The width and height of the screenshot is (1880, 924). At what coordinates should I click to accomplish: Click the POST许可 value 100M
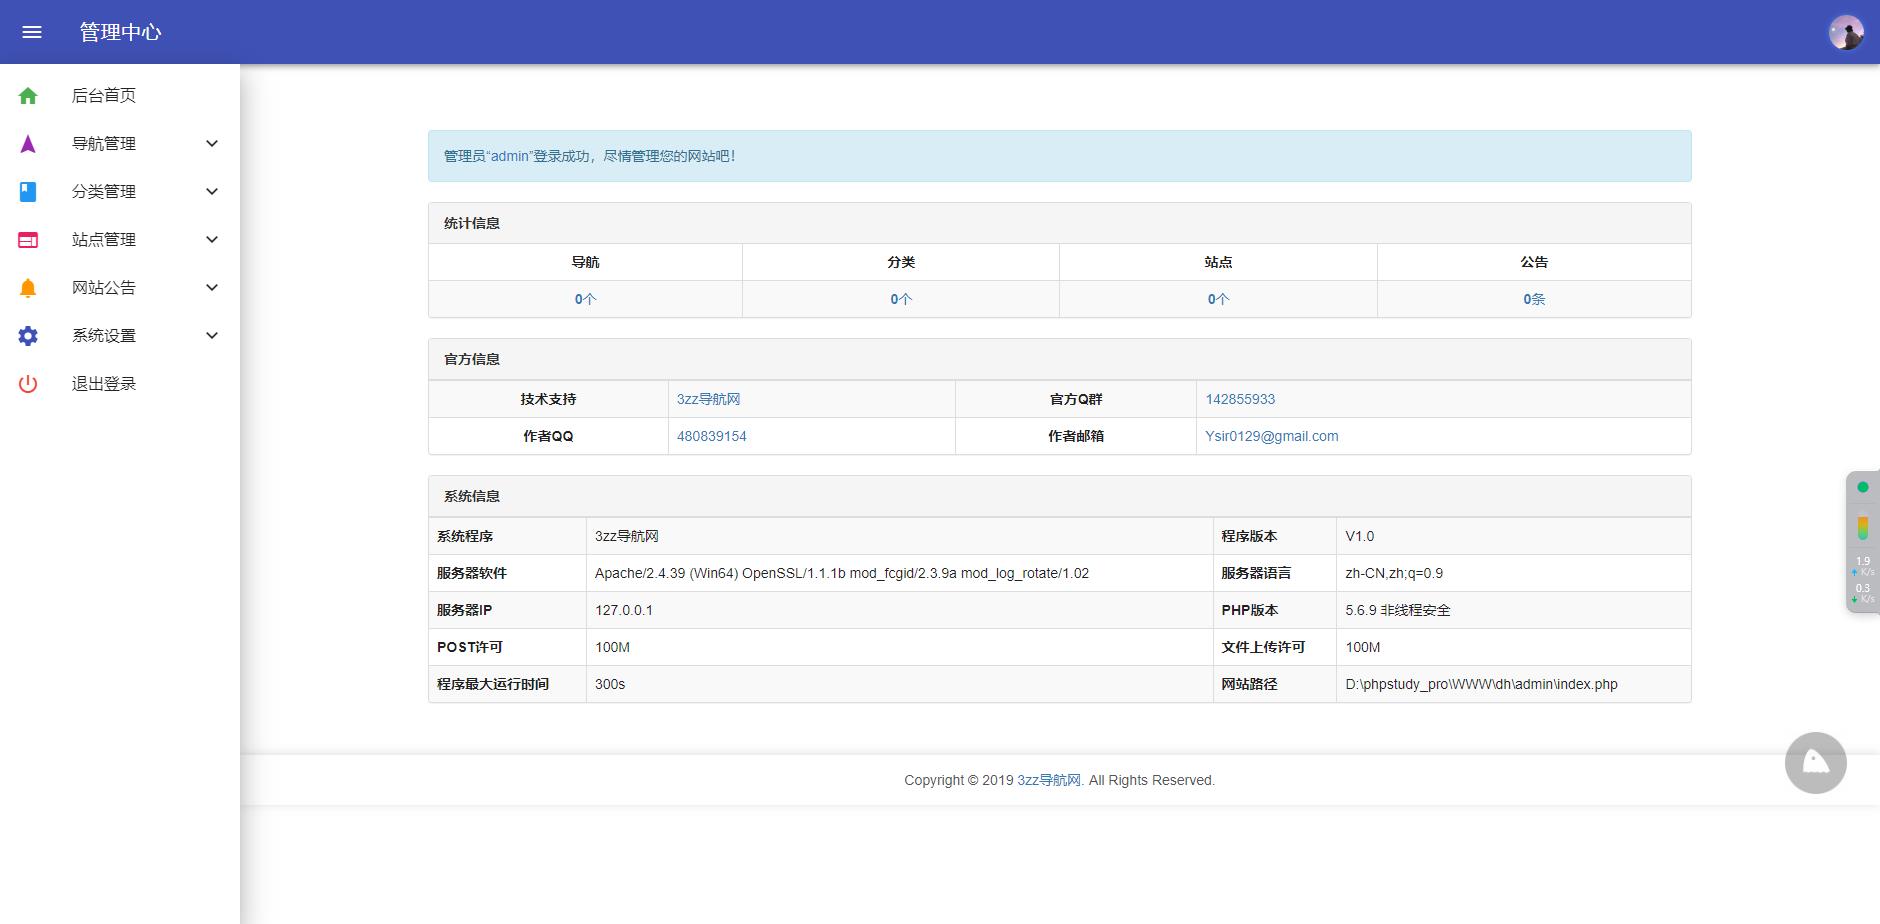(612, 647)
